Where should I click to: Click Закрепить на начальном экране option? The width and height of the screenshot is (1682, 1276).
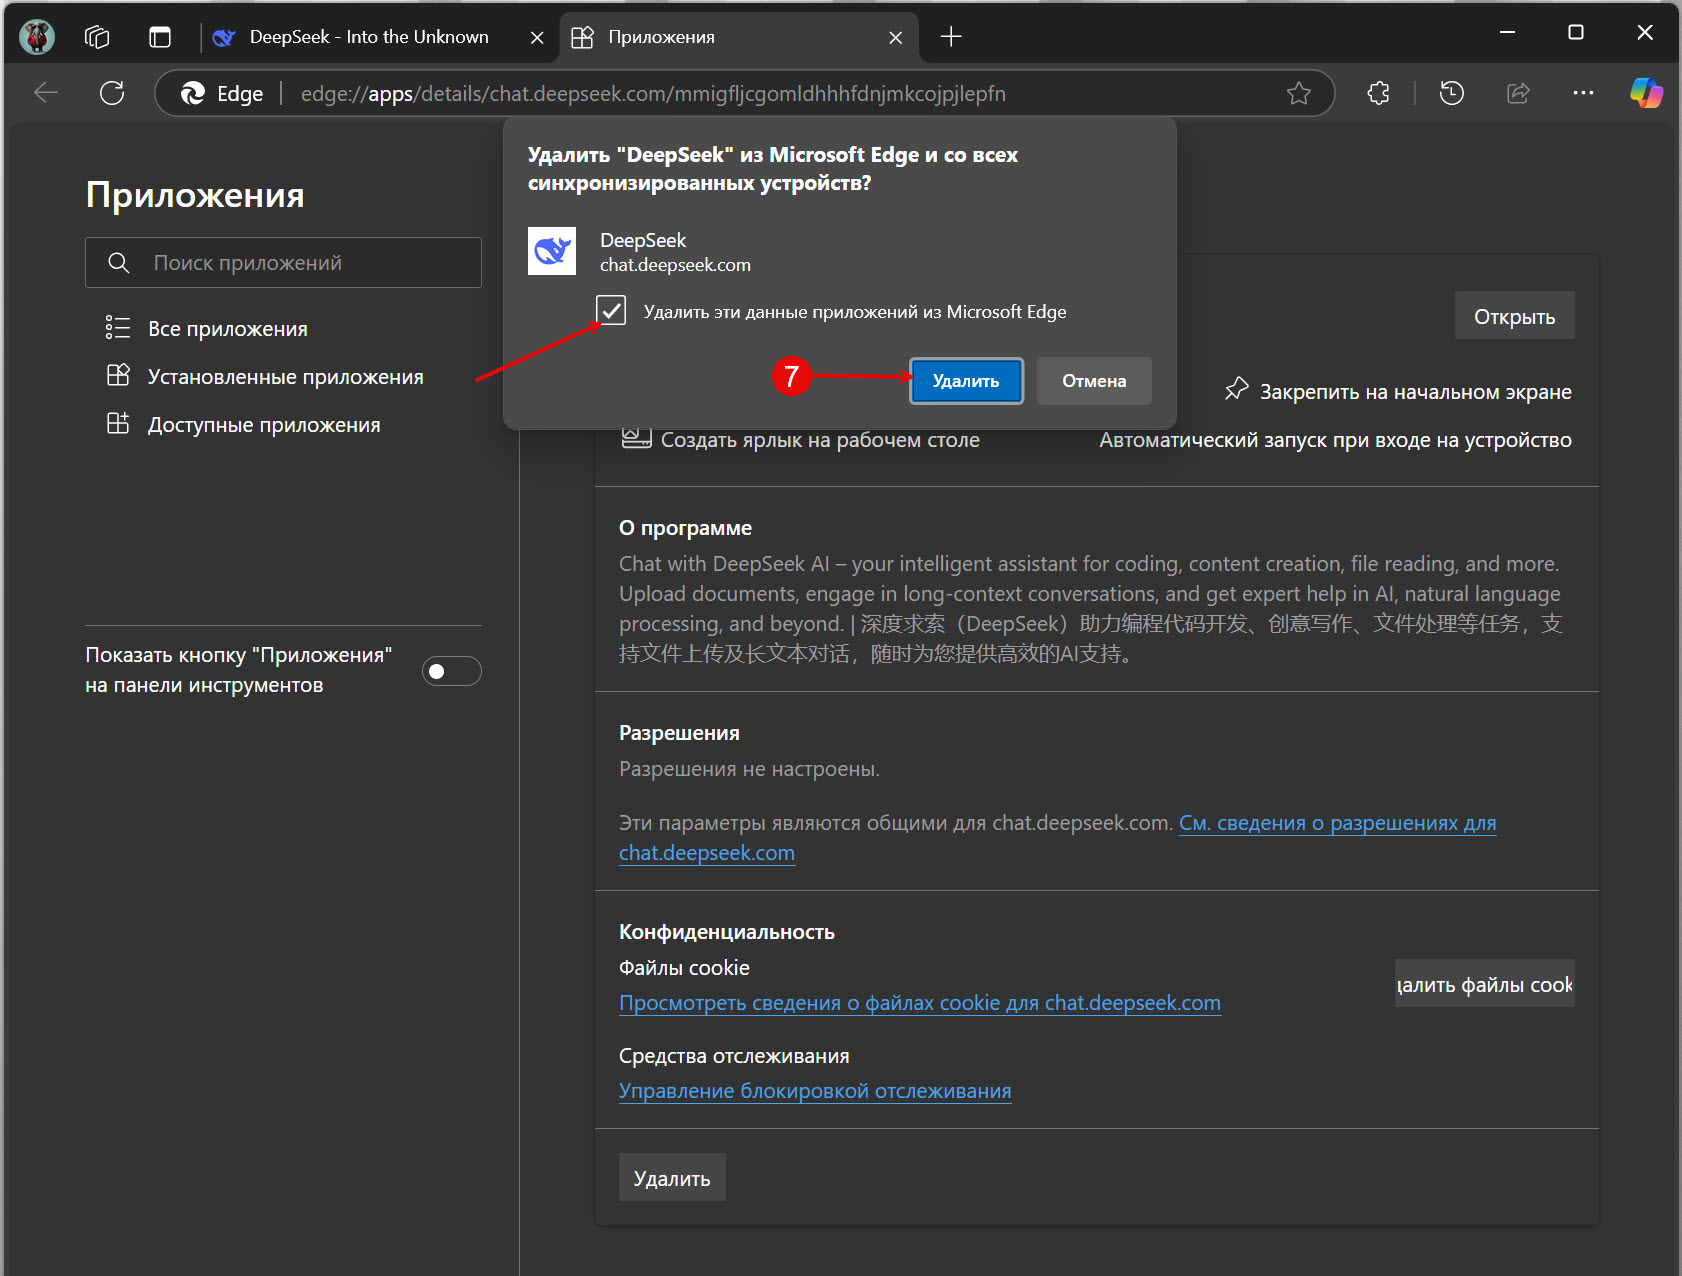[x=1398, y=391]
